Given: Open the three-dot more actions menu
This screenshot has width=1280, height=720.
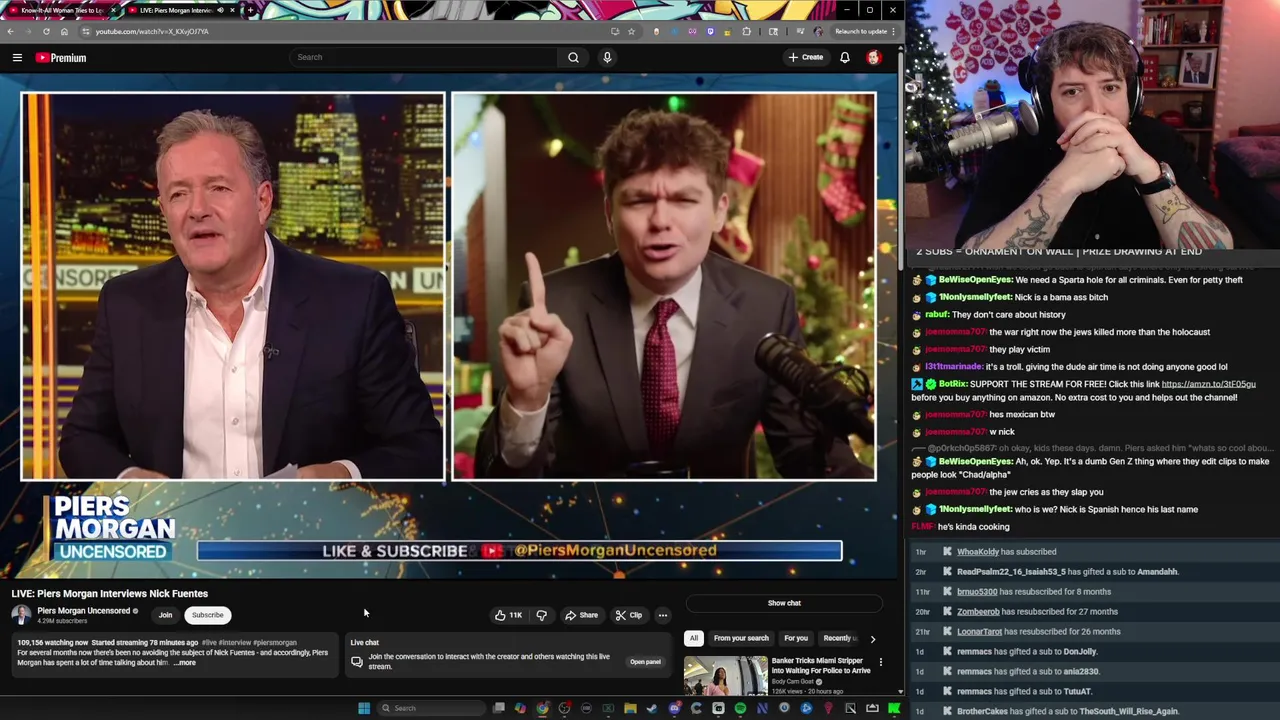Looking at the screenshot, I should (x=662, y=615).
